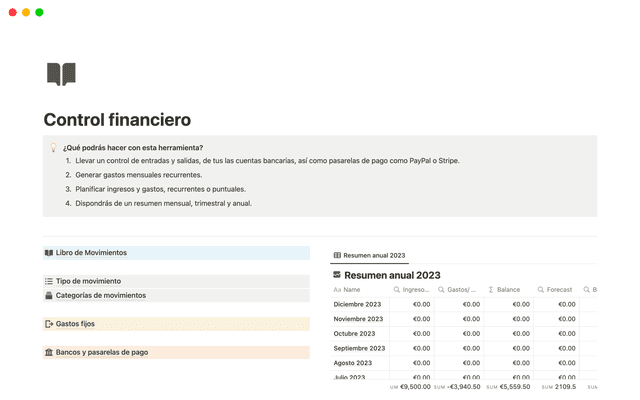Select the Septiembre 2023 row name
The image size is (640, 400).
coord(359,348)
